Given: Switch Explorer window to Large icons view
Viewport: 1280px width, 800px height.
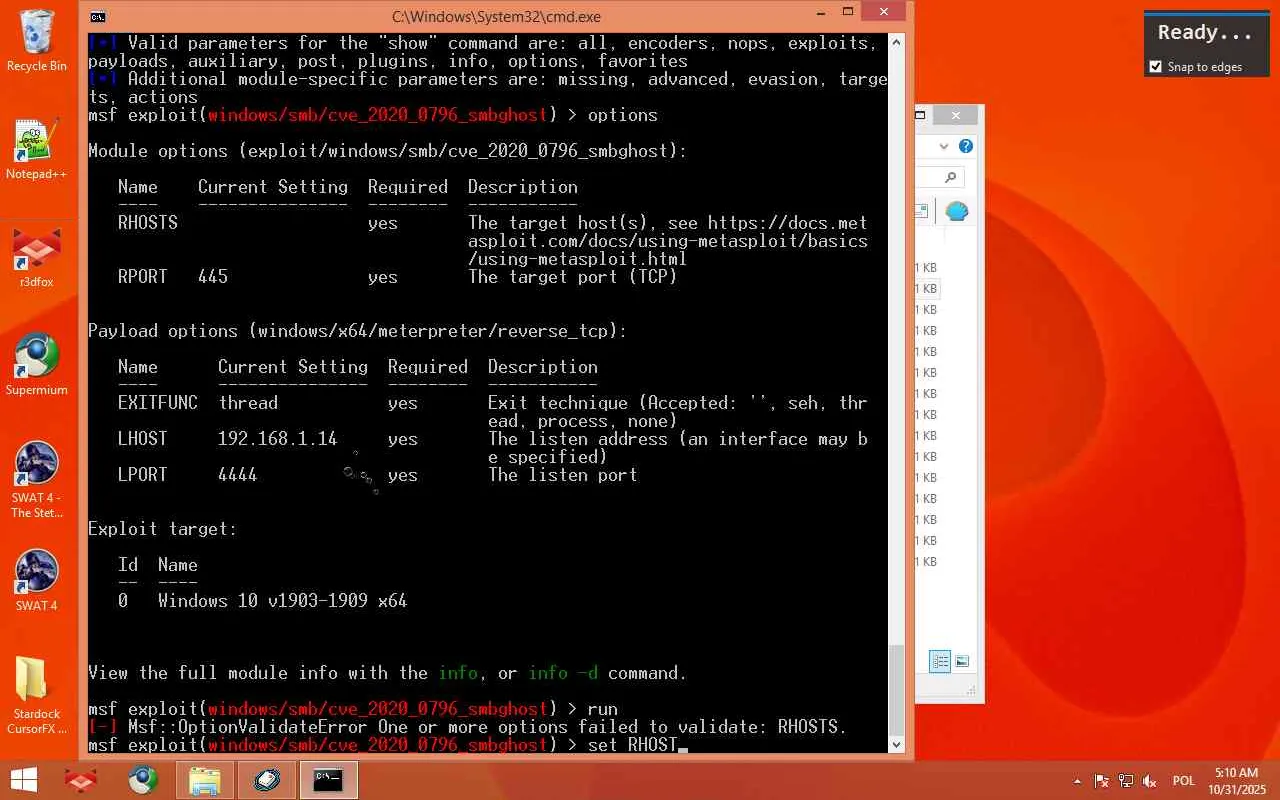Looking at the screenshot, I should 962,661.
